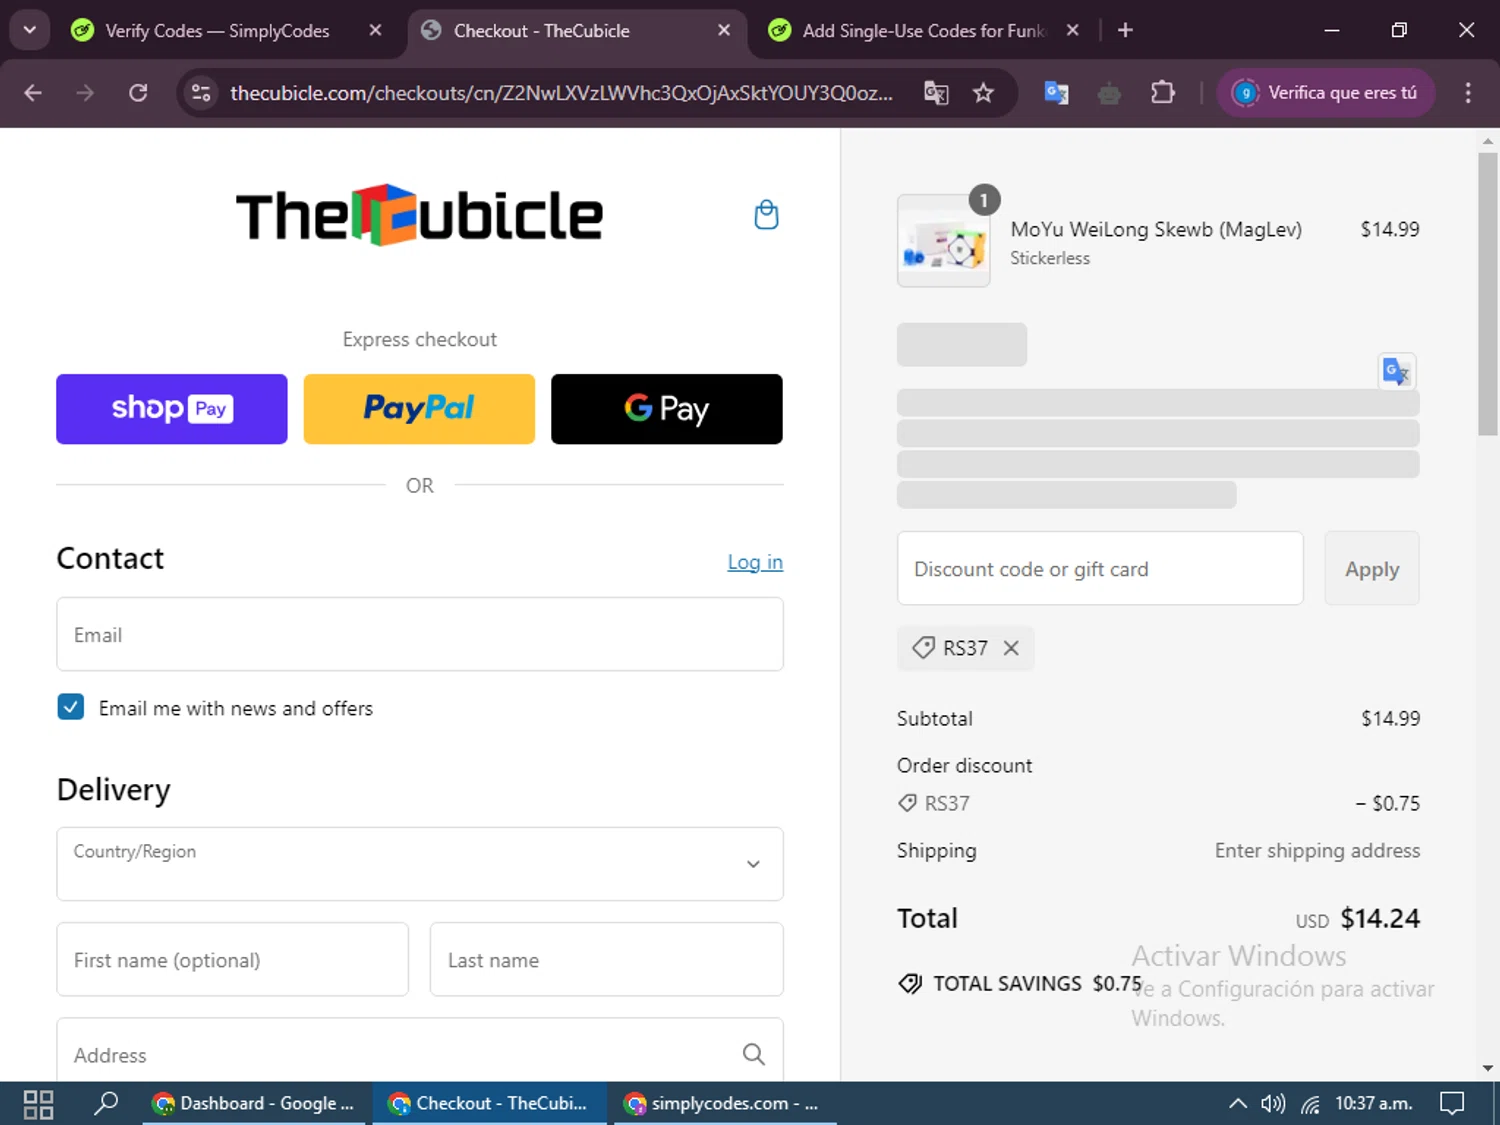Open simplycodes.com taskbar window

(724, 1104)
